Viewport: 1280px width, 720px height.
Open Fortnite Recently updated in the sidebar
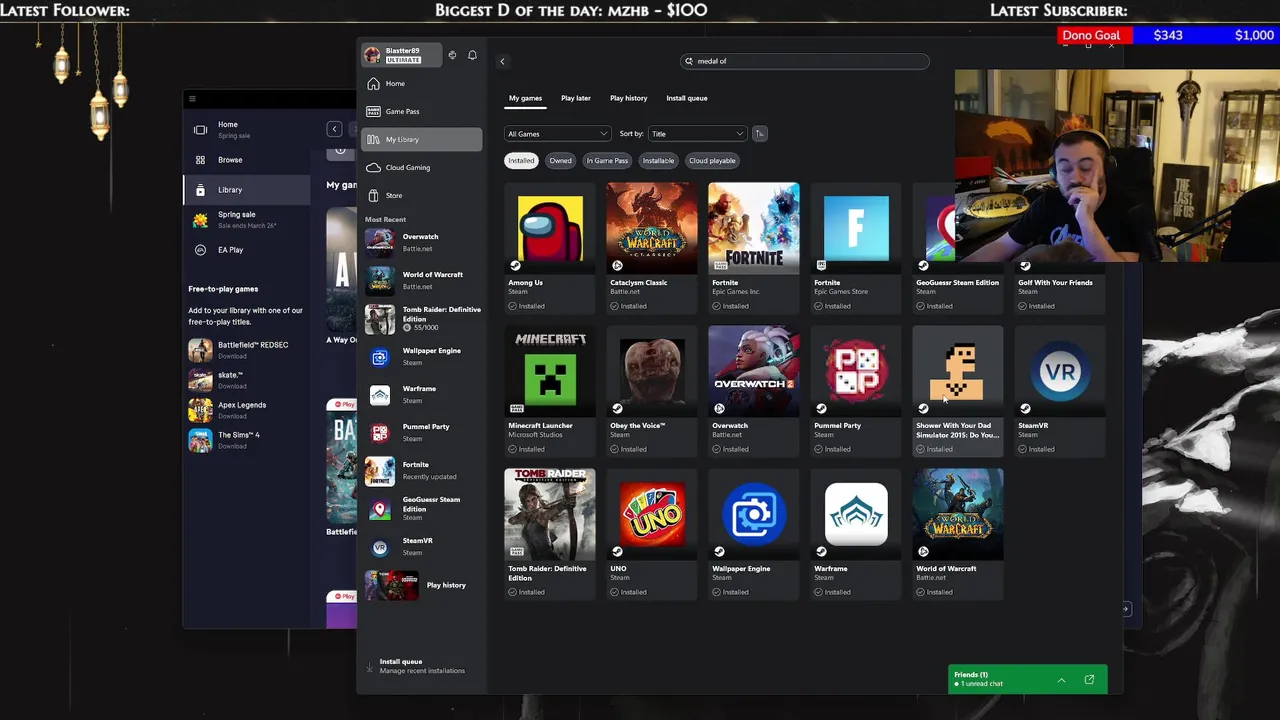[x=422, y=469]
